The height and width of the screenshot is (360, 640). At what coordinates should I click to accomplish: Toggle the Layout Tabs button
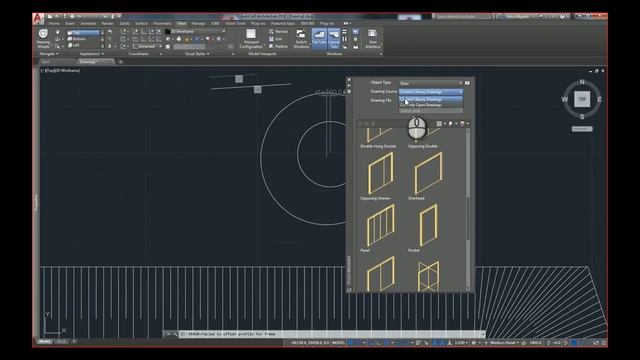pyautogui.click(x=334, y=39)
